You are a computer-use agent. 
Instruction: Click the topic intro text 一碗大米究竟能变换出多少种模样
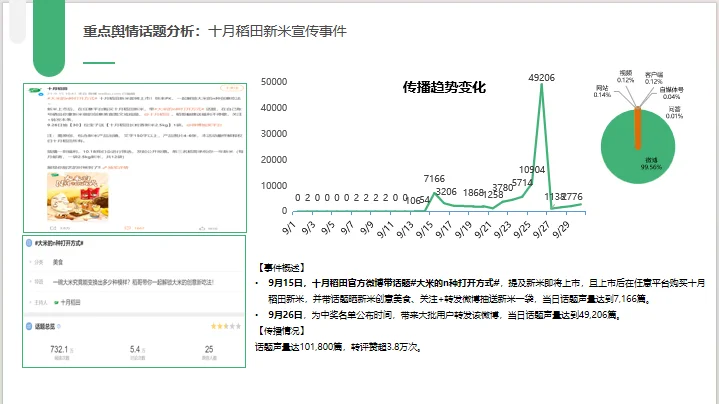(x=133, y=282)
